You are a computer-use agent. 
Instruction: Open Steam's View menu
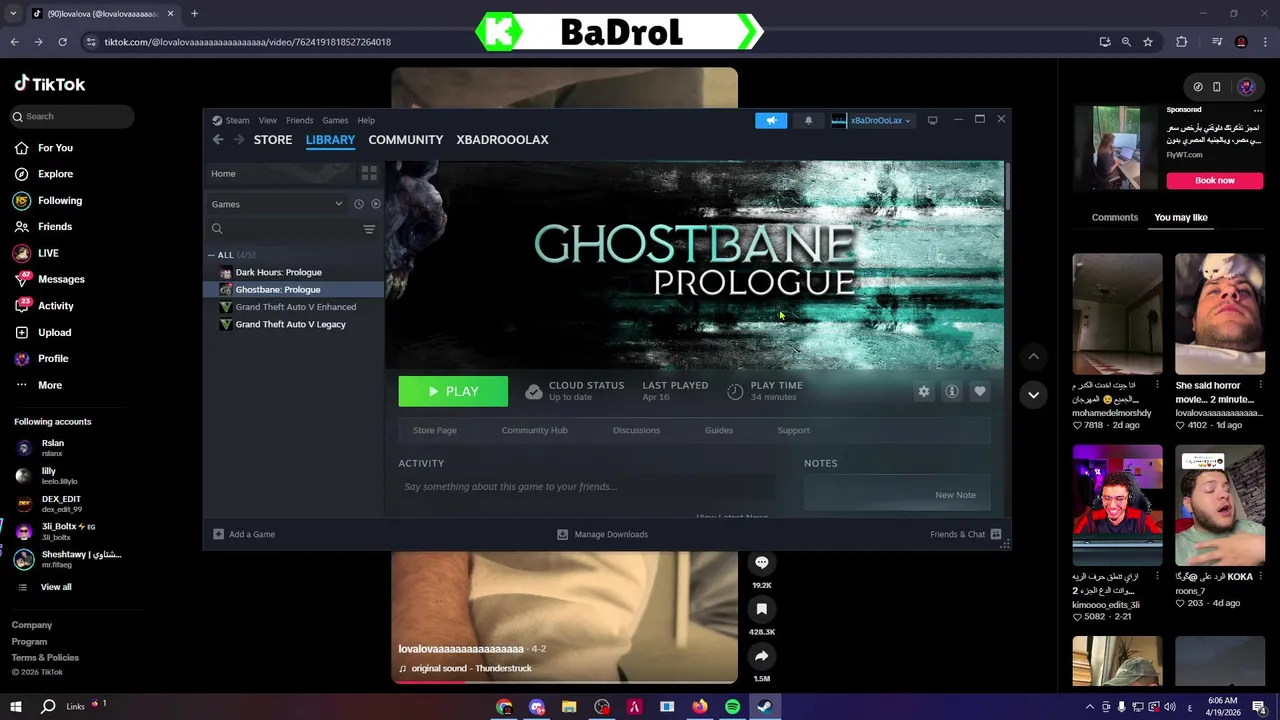pos(268,120)
